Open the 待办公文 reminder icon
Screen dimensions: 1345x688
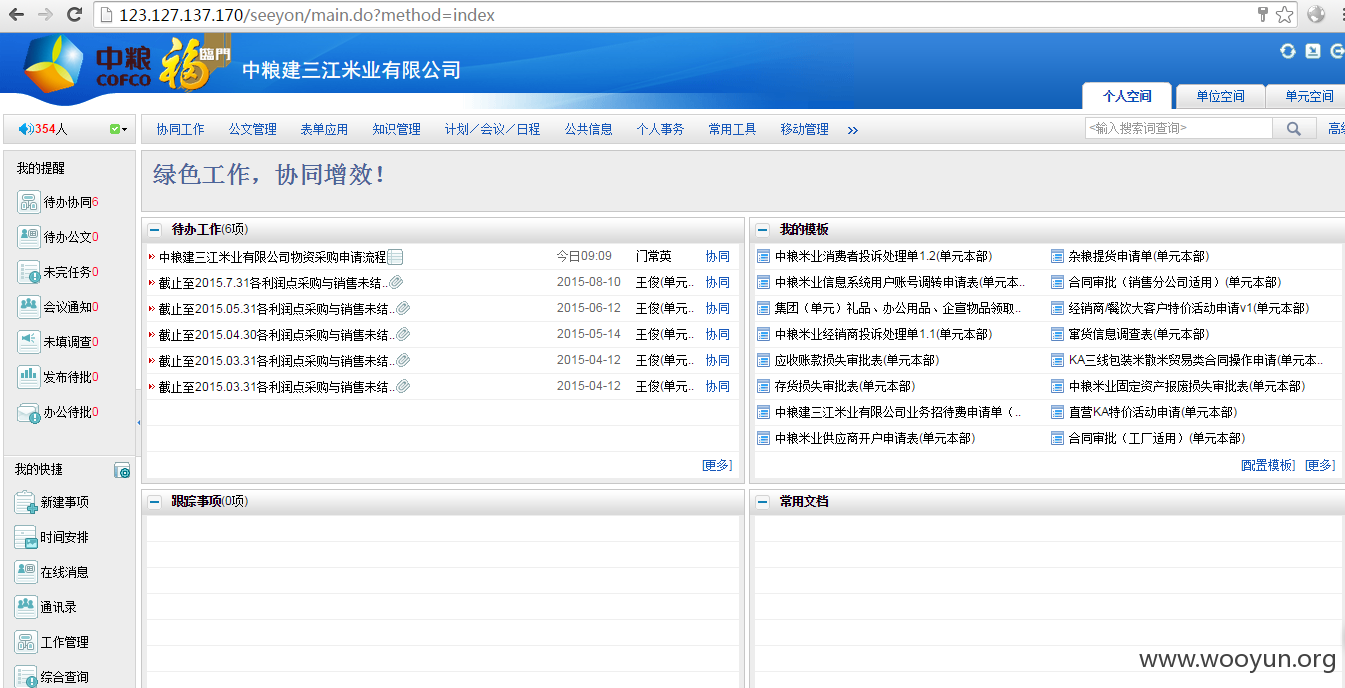(x=28, y=237)
